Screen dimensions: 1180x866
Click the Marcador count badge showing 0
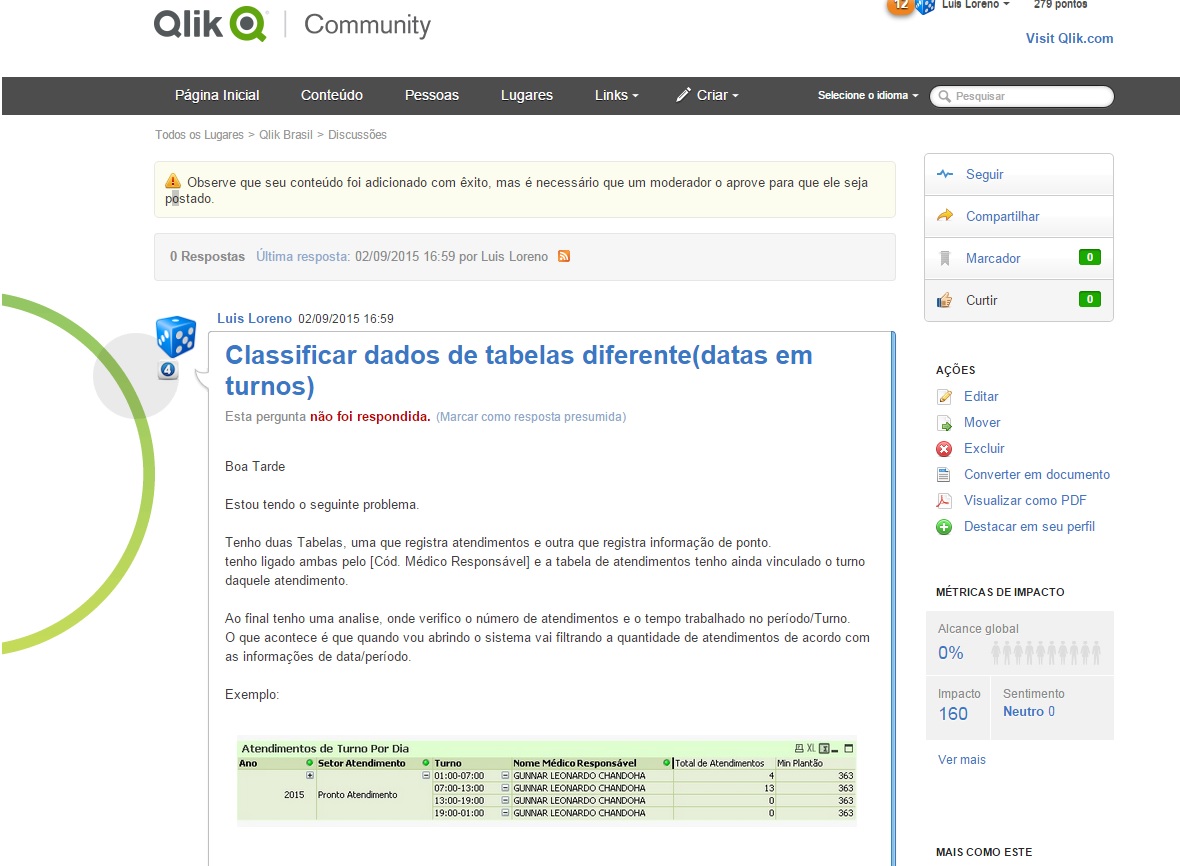pyautogui.click(x=1090, y=257)
